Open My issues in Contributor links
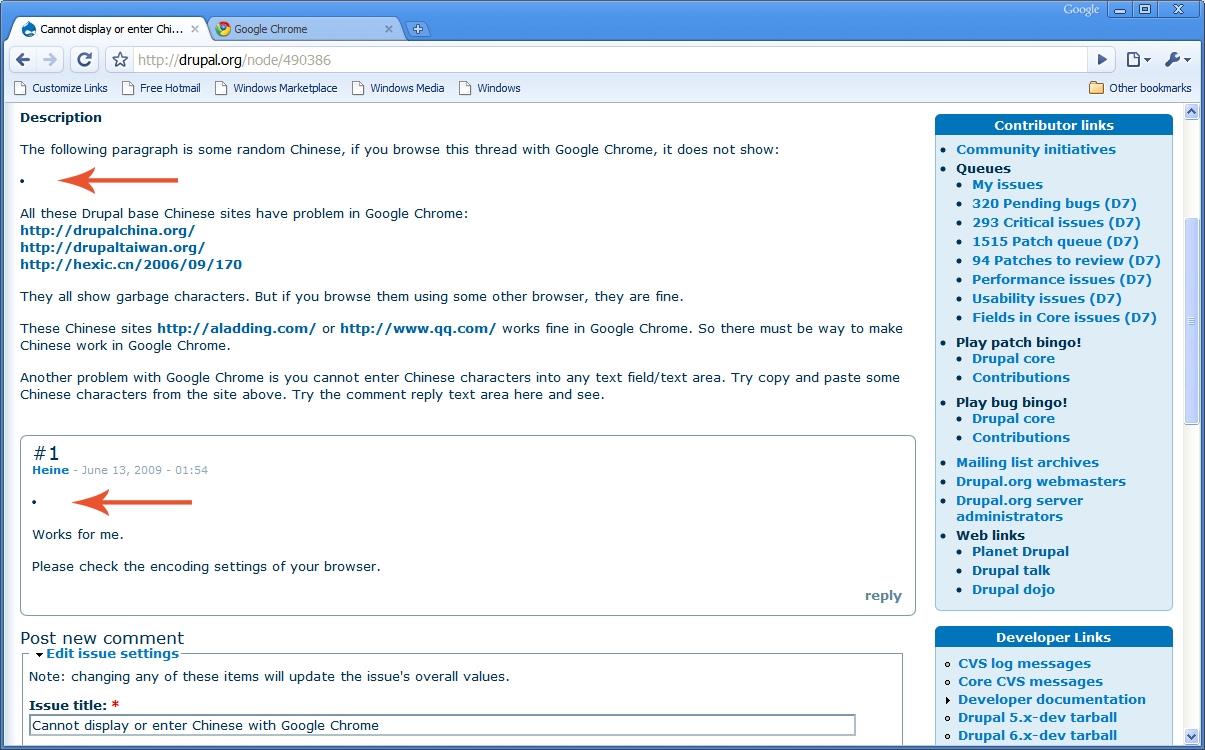This screenshot has width=1205, height=750. (1007, 184)
